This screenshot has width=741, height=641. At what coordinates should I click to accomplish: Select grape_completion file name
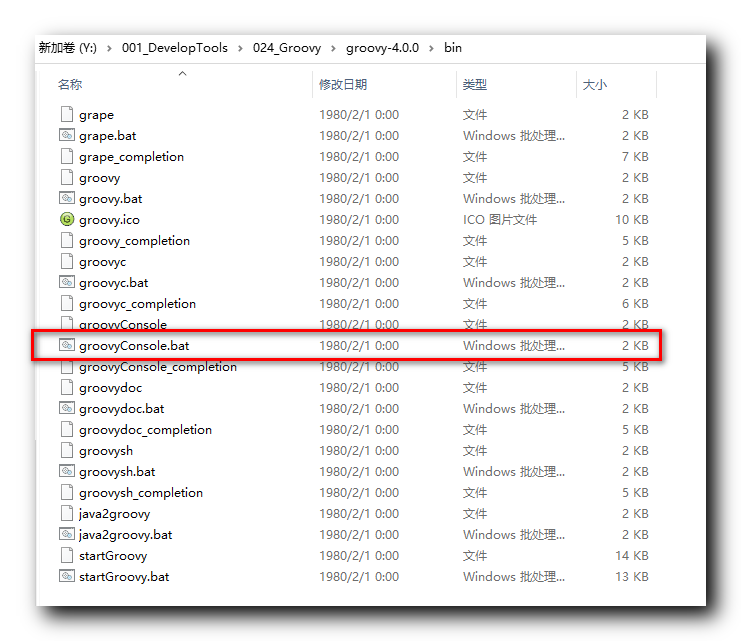pyautogui.click(x=131, y=157)
